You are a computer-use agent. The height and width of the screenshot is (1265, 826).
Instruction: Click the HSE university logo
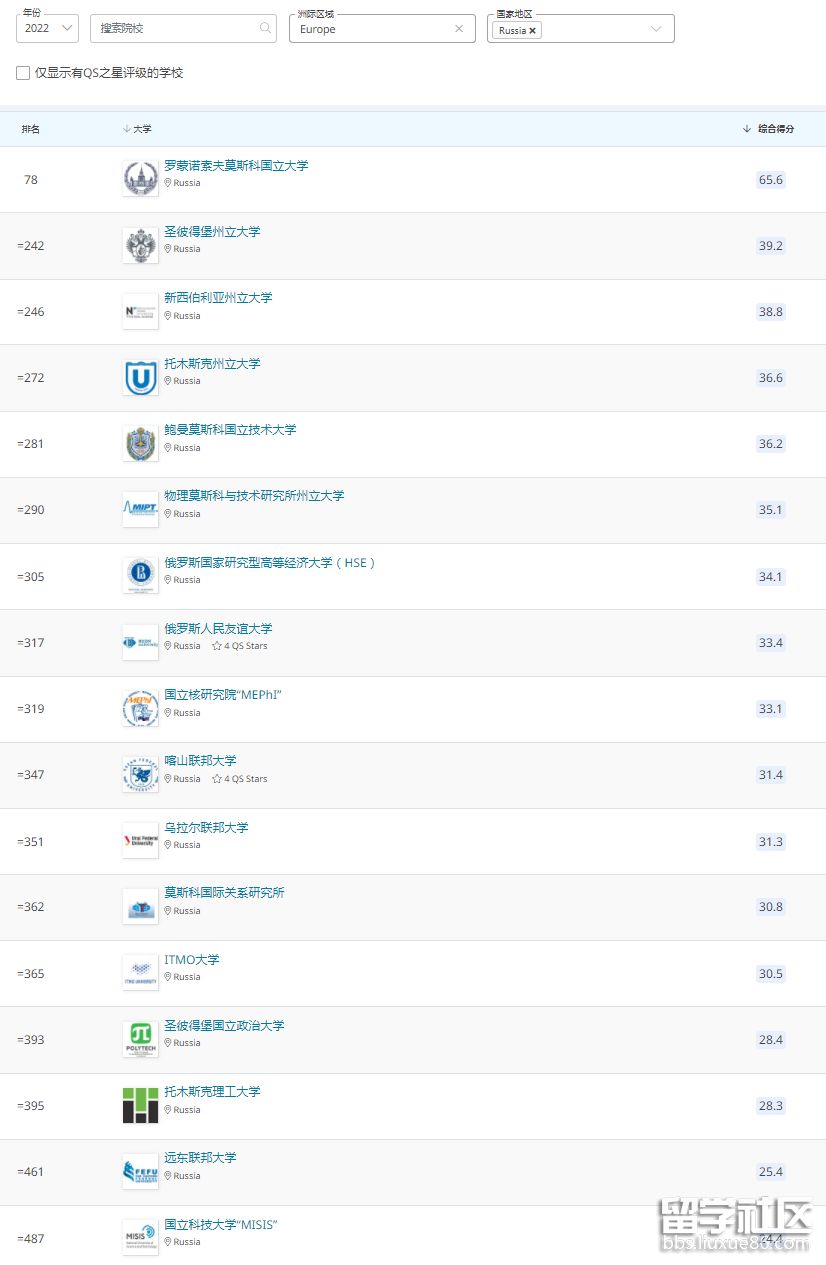click(140, 575)
